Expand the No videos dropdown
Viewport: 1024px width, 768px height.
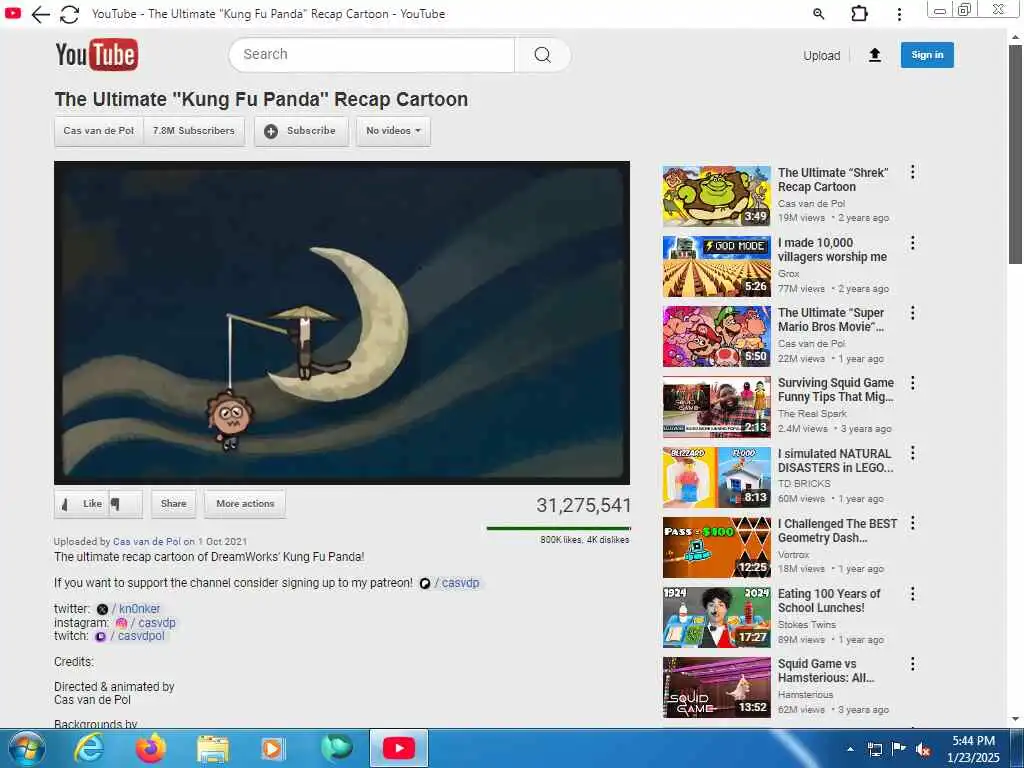393,131
